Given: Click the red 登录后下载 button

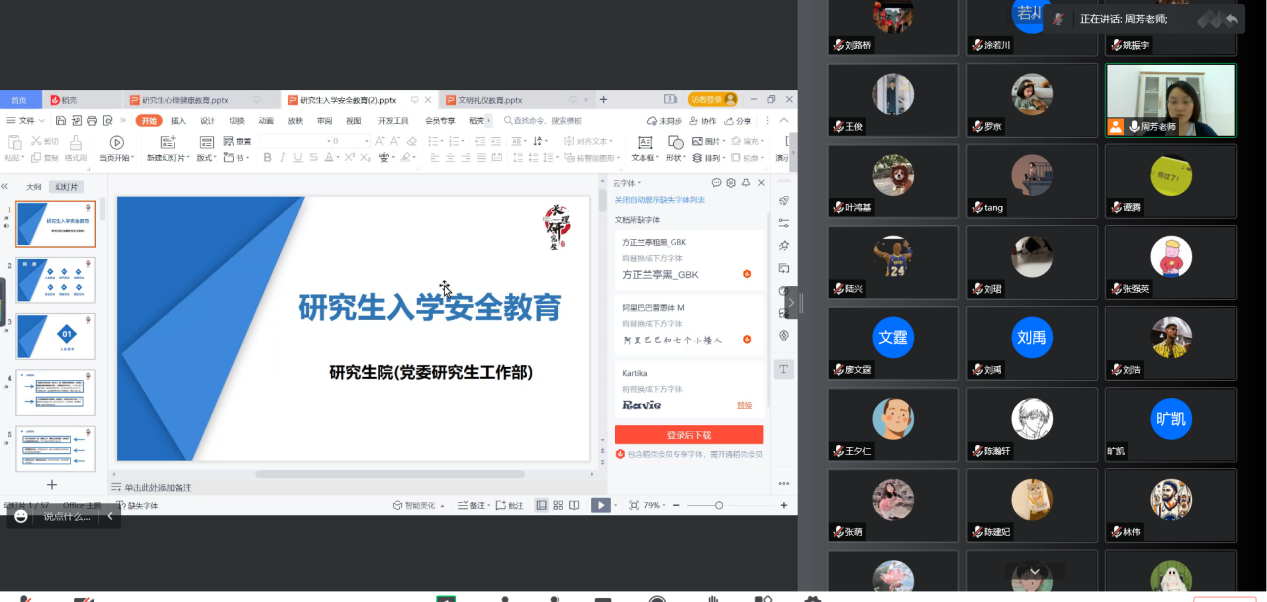Looking at the screenshot, I should pyautogui.click(x=688, y=435).
